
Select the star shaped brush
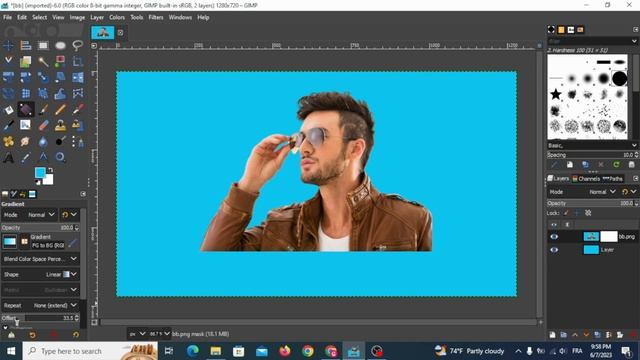pyautogui.click(x=556, y=95)
